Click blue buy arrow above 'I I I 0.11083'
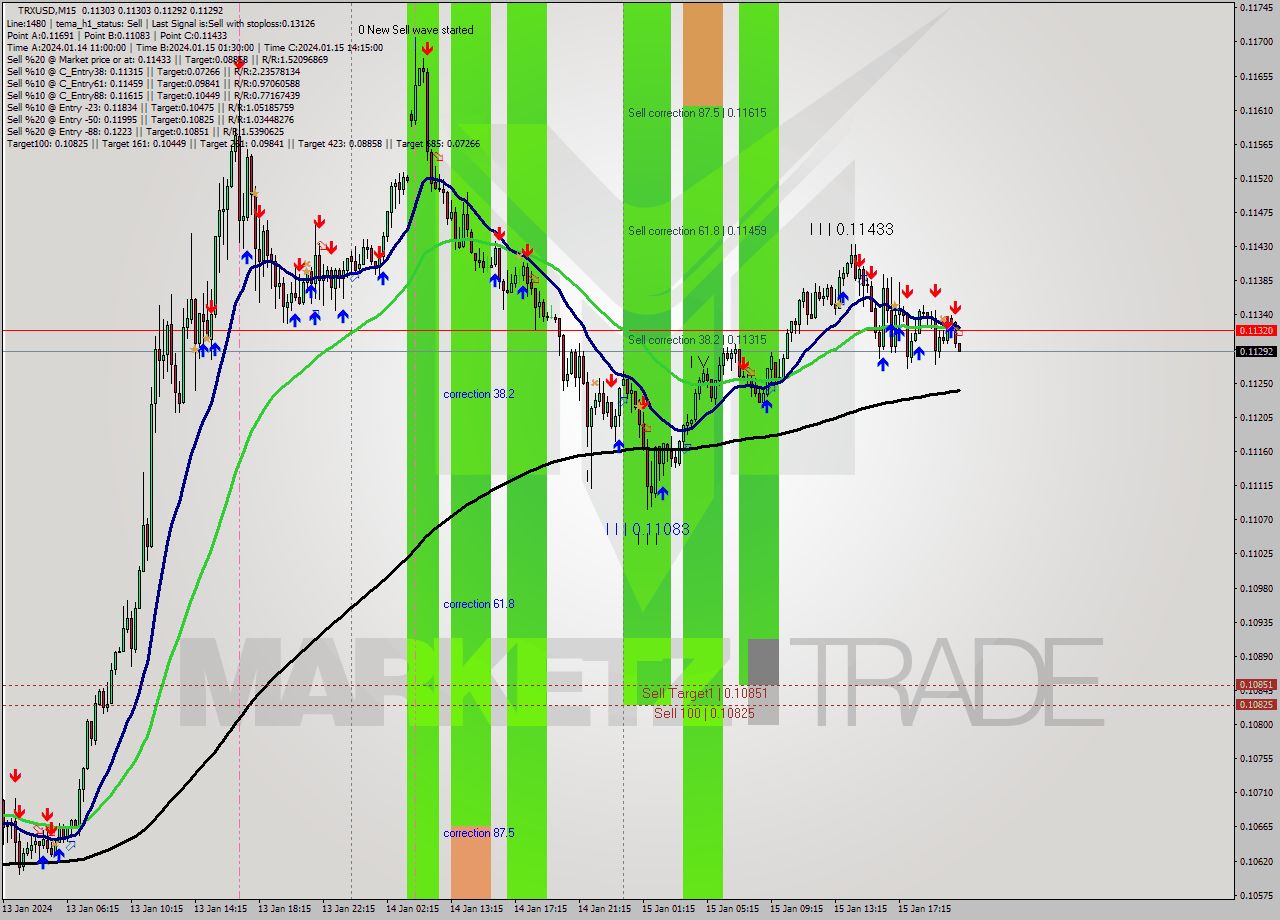1280x920 pixels. pyautogui.click(x=662, y=493)
